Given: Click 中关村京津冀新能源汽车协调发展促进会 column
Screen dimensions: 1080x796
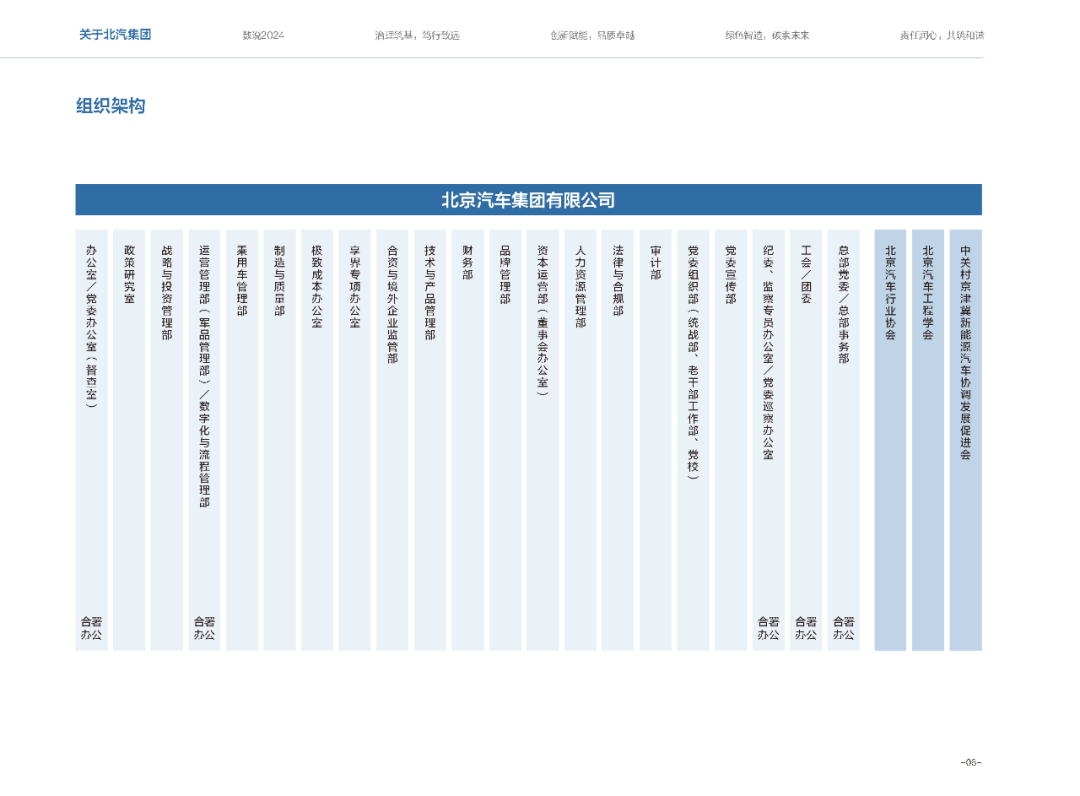Looking at the screenshot, I should click(x=966, y=440).
